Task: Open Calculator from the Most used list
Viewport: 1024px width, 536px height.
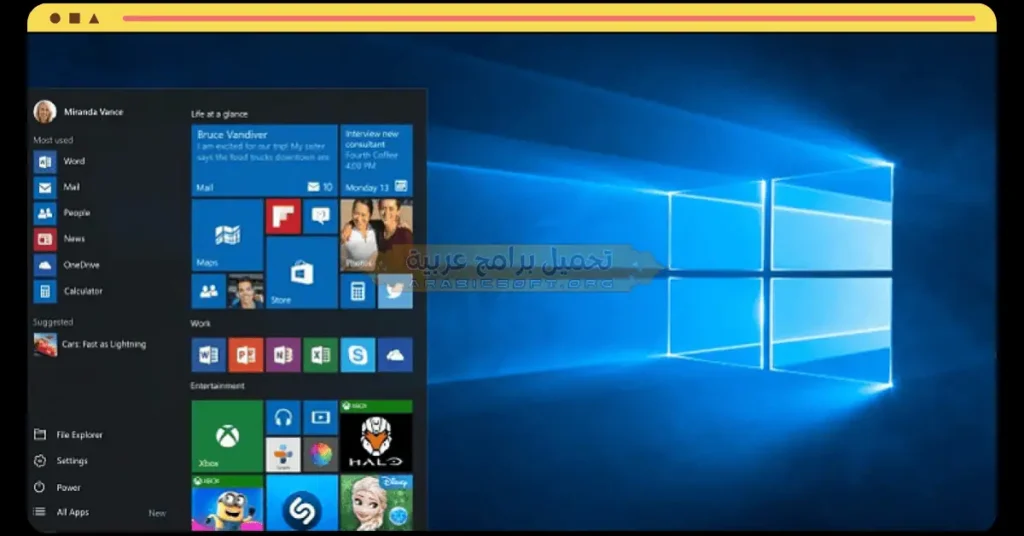Action: 69,291
